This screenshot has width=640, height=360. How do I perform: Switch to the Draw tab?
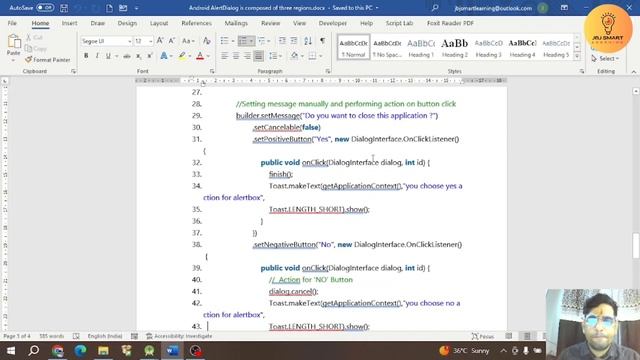click(98, 23)
